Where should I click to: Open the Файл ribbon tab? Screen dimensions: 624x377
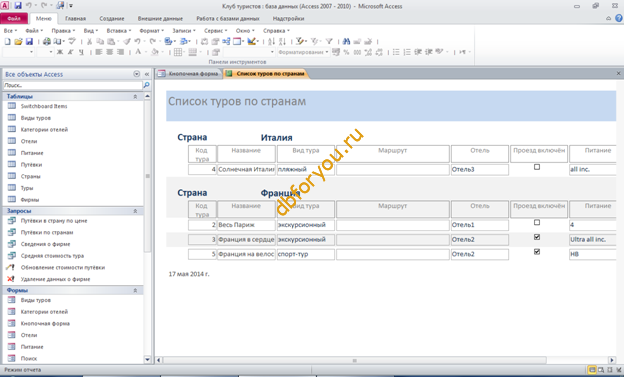(x=14, y=18)
